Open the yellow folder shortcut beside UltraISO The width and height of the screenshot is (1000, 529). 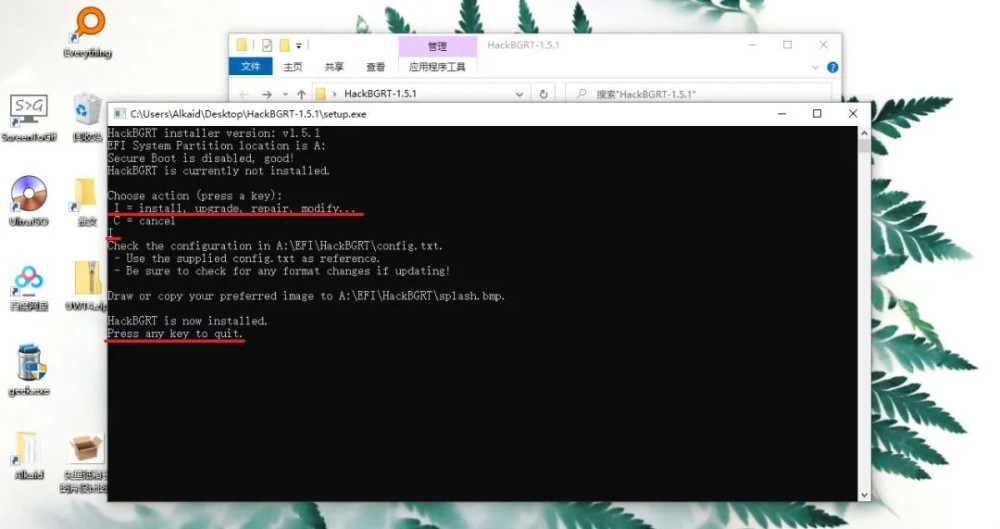pos(85,202)
